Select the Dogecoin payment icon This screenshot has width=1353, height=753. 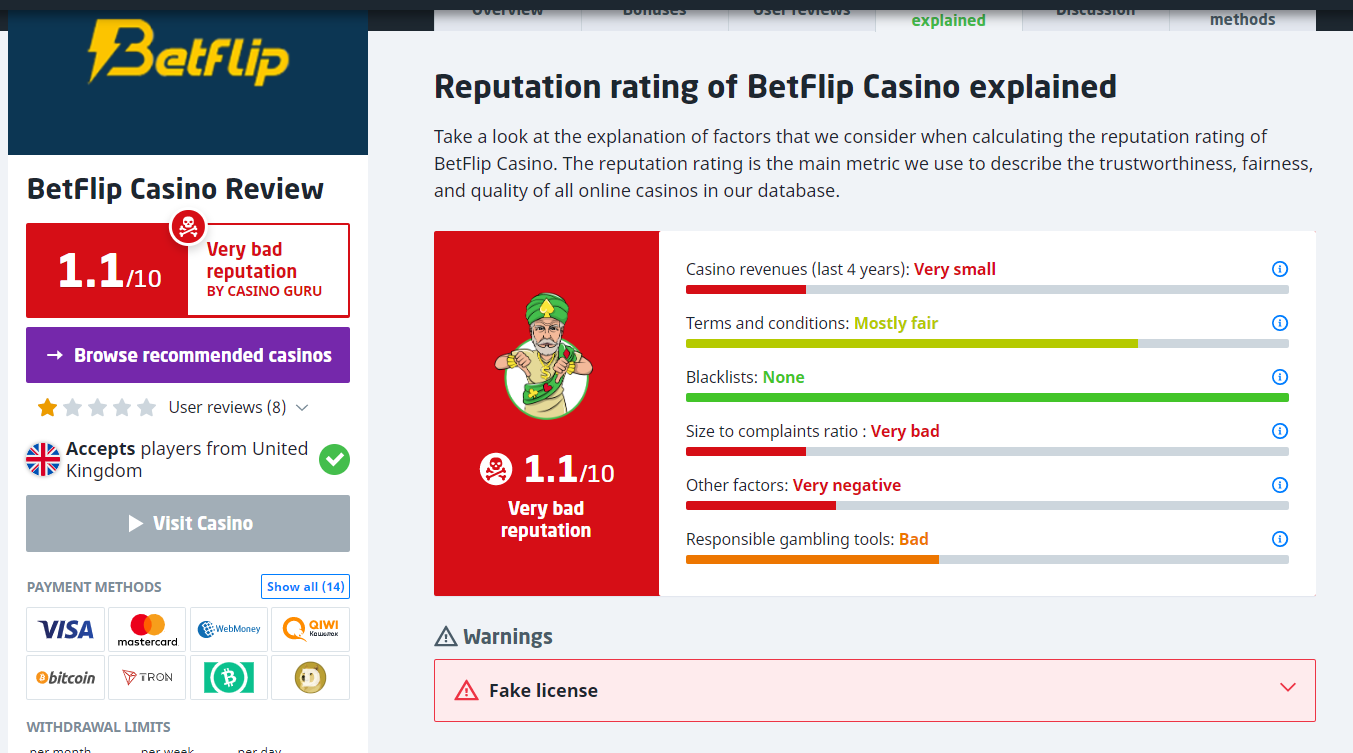pyautogui.click(x=310, y=677)
